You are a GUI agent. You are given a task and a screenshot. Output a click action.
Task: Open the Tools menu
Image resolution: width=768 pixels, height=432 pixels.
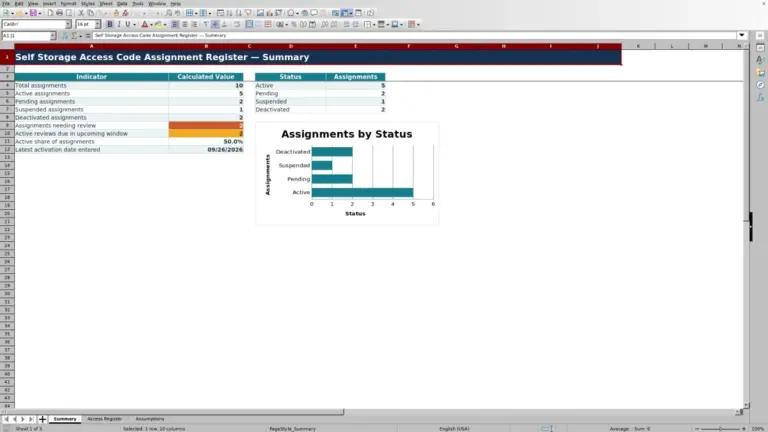[x=138, y=3]
